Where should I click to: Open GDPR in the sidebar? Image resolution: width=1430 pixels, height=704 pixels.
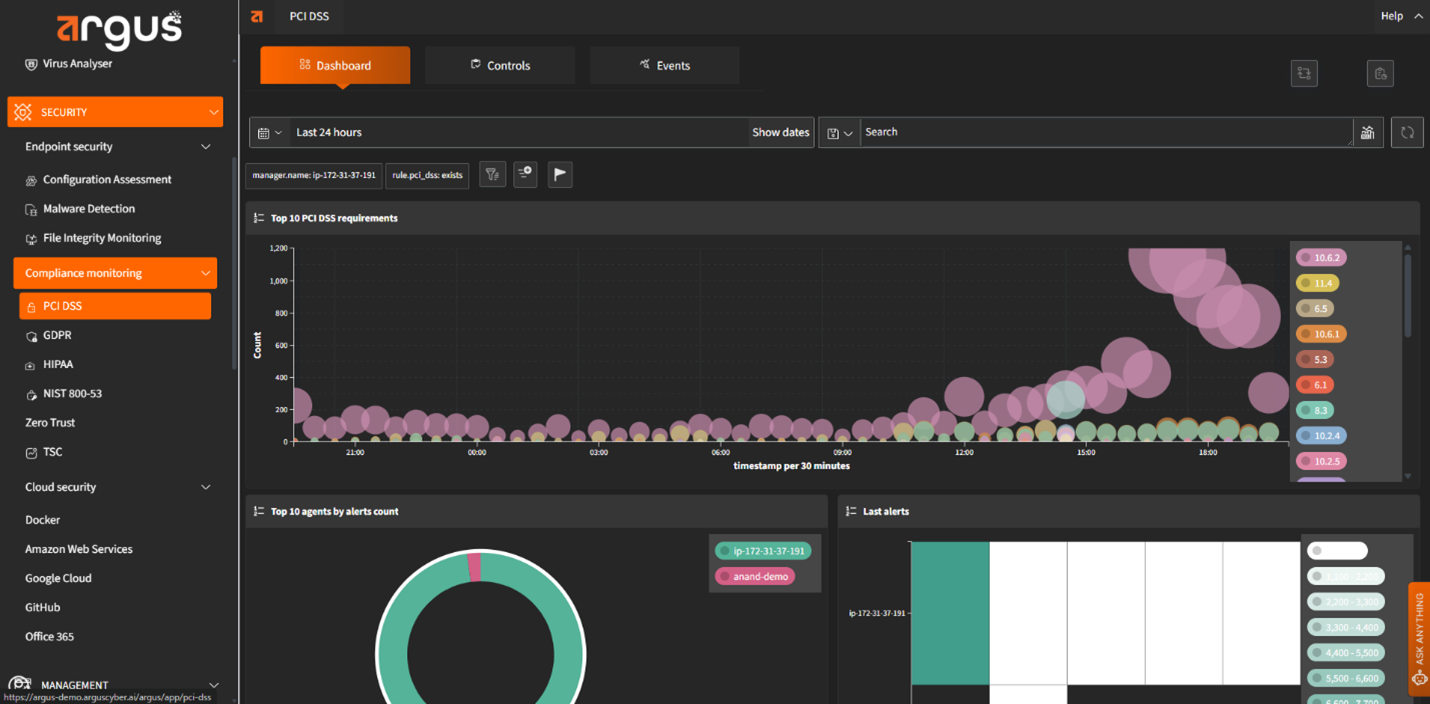coord(57,336)
